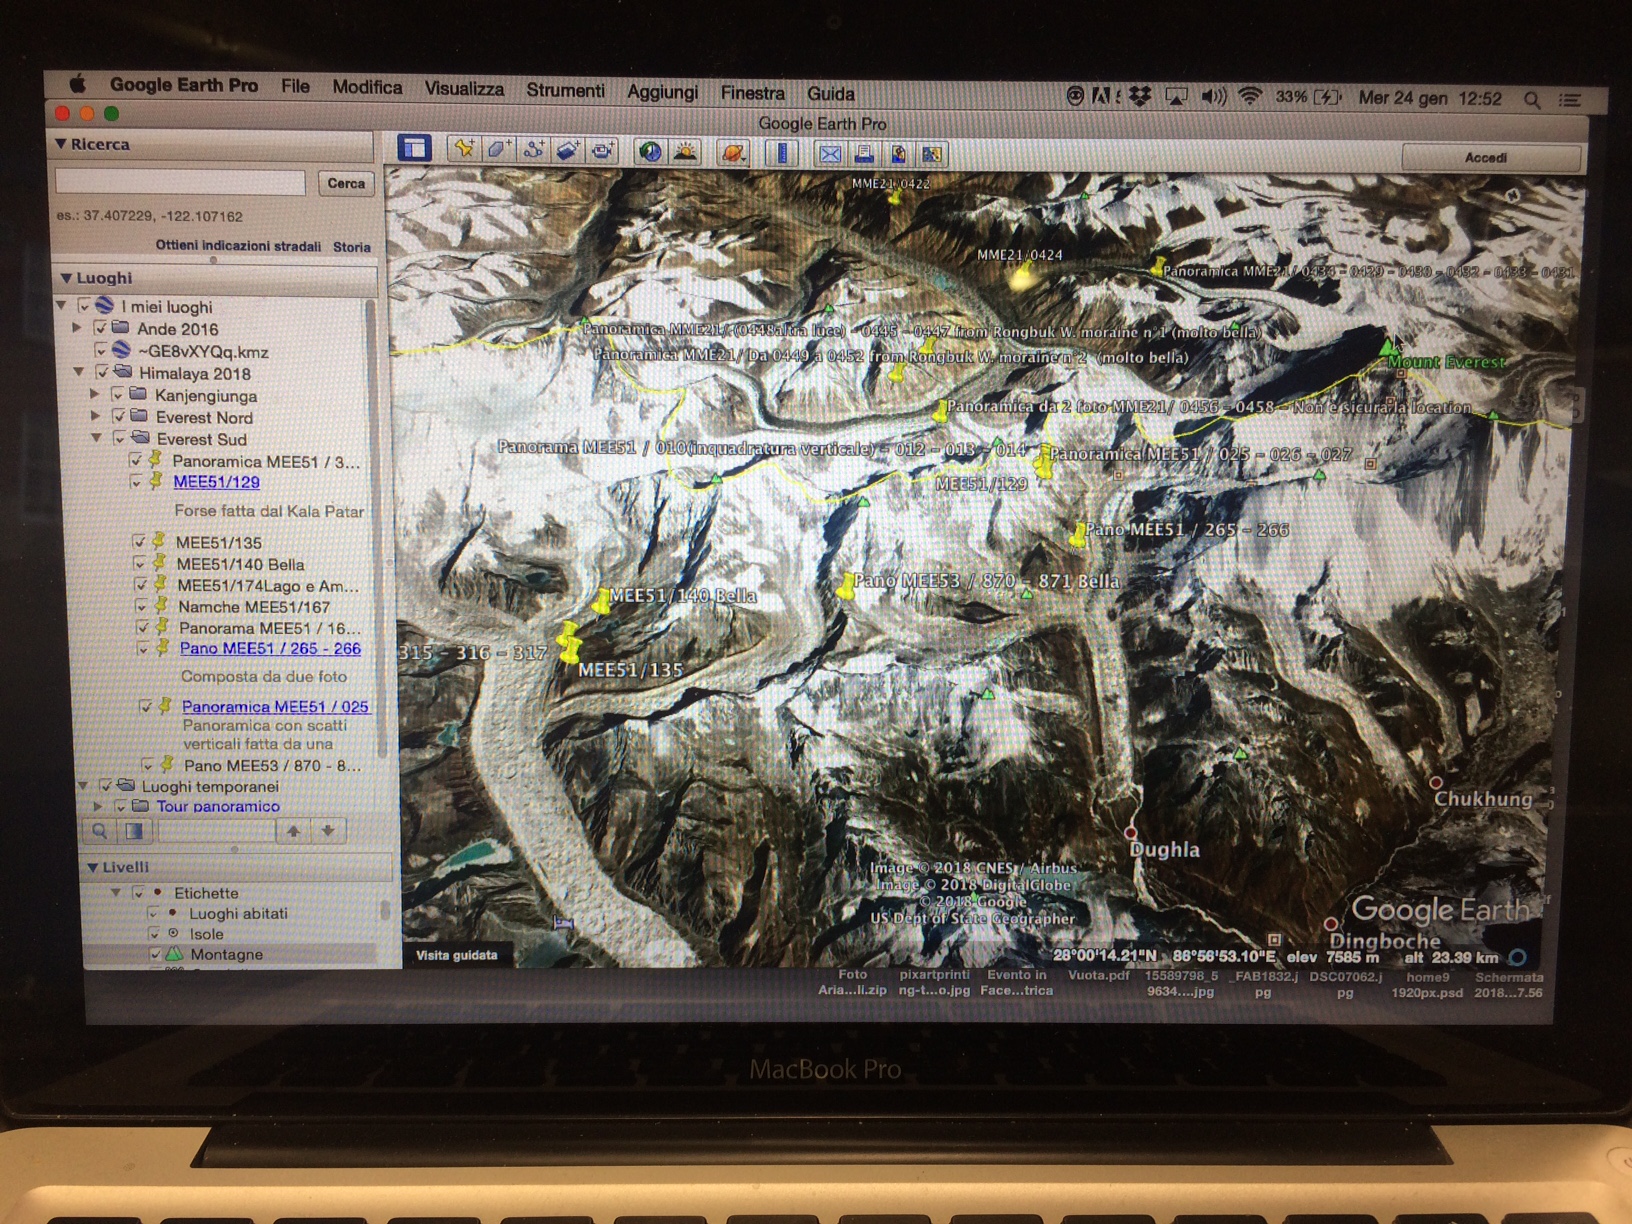Disable the Montagne layer checkbox
Viewport: 1632px width, 1224px height.
[x=156, y=954]
